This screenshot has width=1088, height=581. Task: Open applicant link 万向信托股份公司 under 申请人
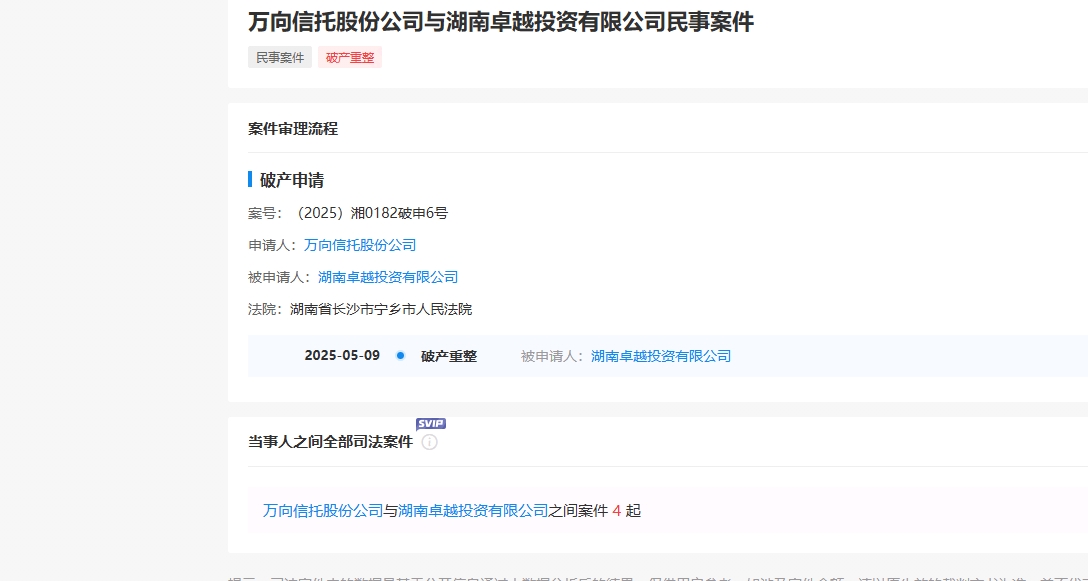pos(360,245)
